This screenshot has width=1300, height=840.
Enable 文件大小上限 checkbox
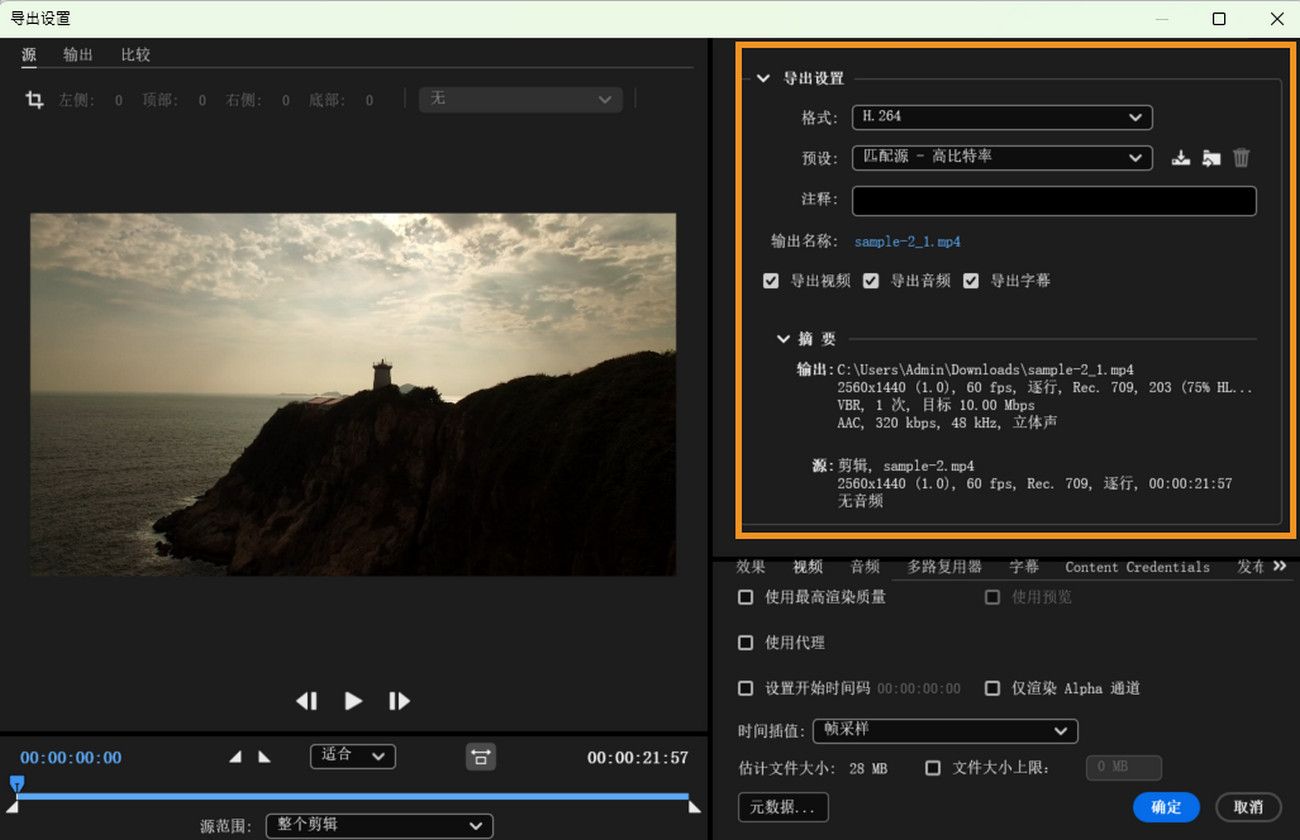tap(933, 768)
